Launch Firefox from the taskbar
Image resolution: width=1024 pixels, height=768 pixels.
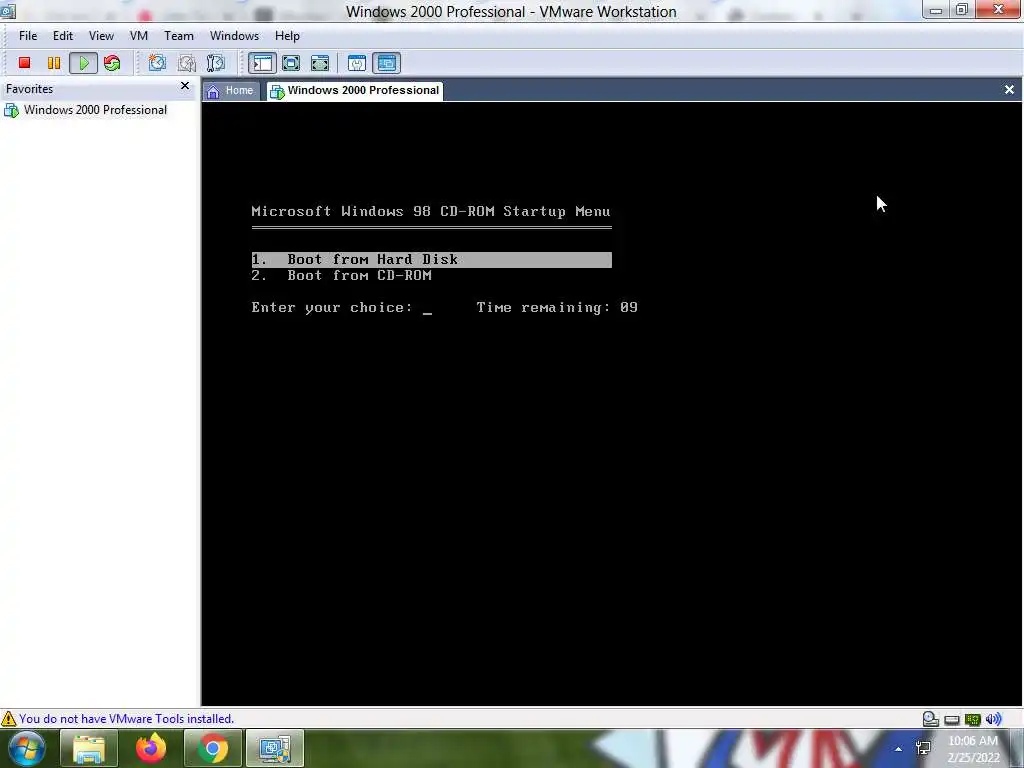coord(151,748)
